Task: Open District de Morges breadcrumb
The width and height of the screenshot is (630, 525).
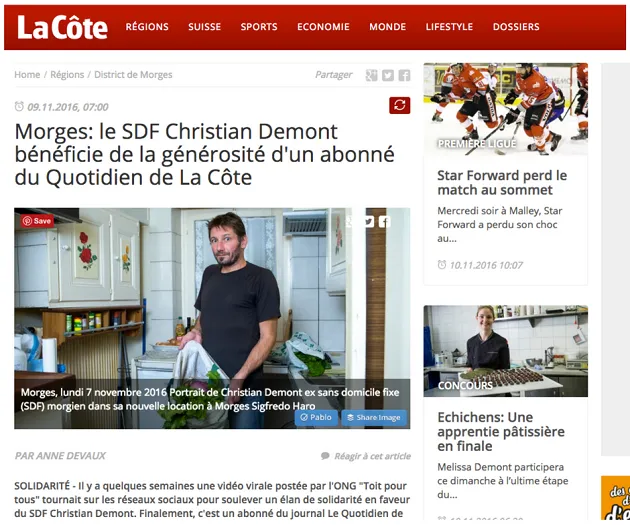Action: point(133,75)
